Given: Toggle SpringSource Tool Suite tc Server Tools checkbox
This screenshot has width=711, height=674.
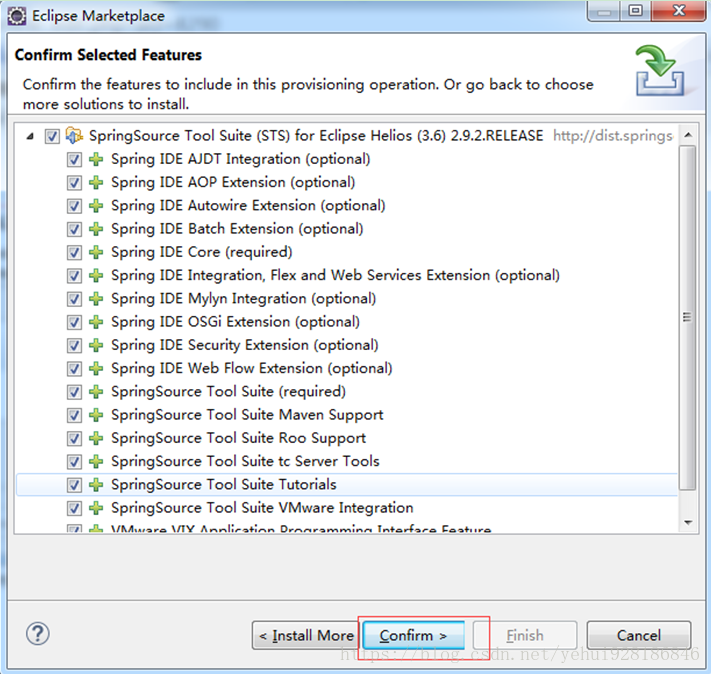Looking at the screenshot, I should [74, 462].
